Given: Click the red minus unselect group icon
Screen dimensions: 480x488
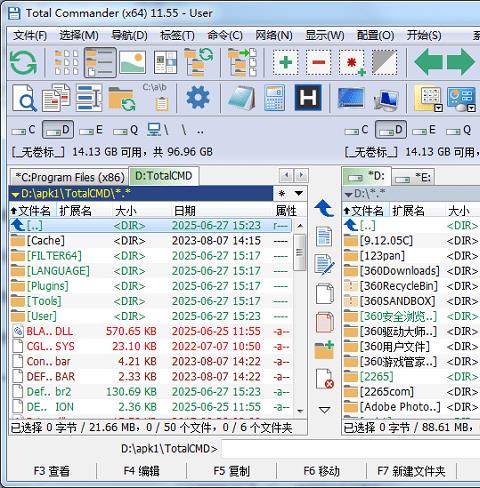Looking at the screenshot, I should tap(319, 62).
